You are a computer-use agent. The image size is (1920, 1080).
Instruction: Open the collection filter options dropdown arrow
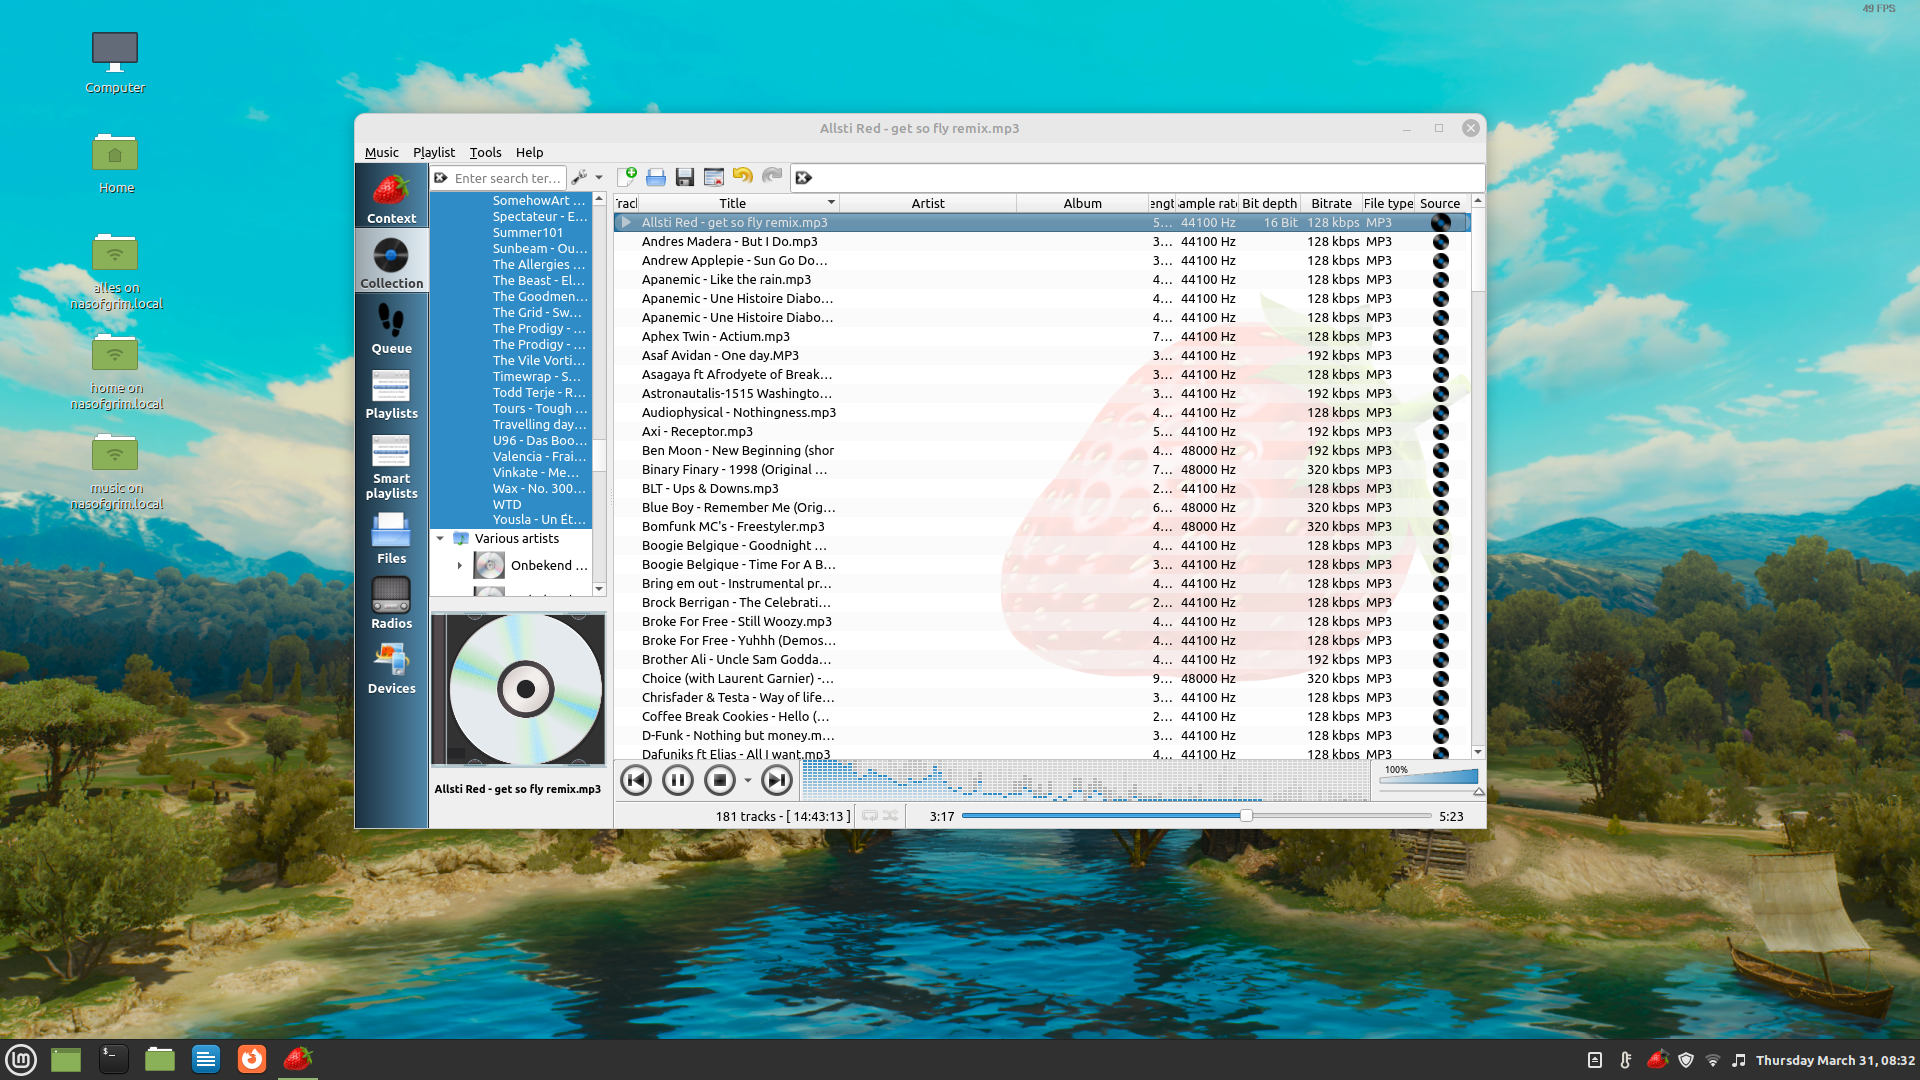coord(599,178)
